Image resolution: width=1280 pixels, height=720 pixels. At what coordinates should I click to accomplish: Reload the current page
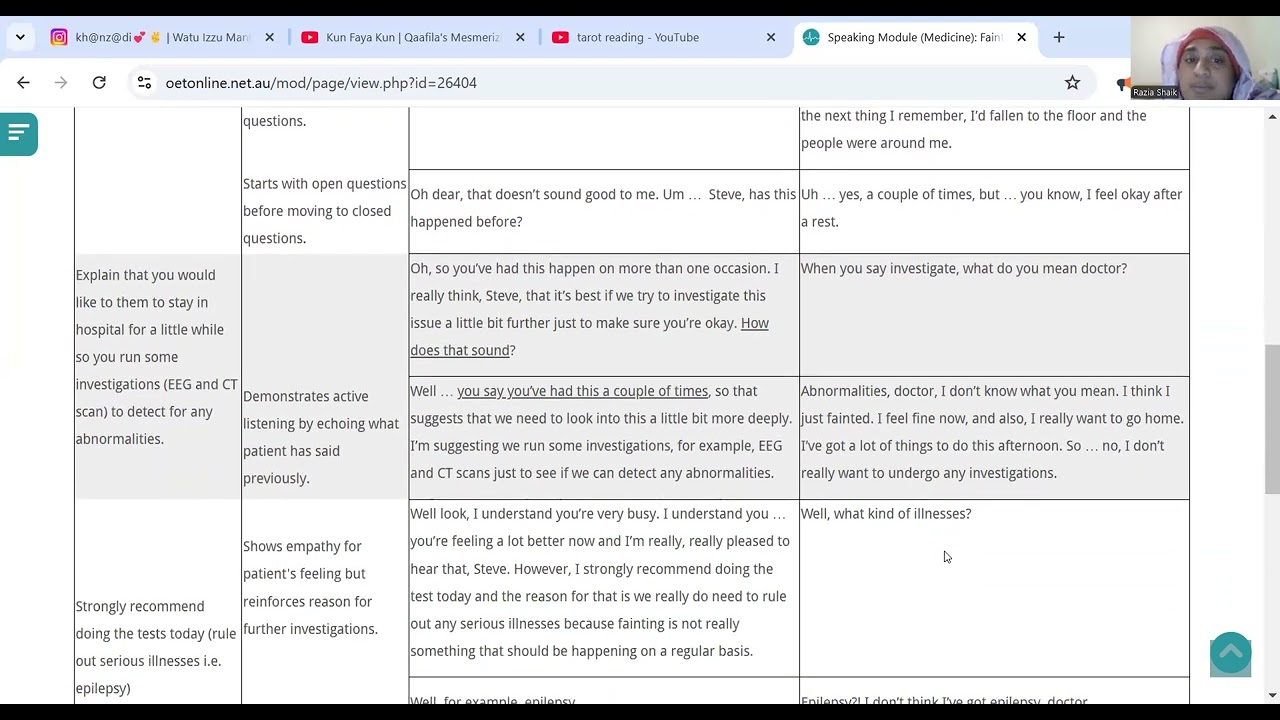click(99, 83)
